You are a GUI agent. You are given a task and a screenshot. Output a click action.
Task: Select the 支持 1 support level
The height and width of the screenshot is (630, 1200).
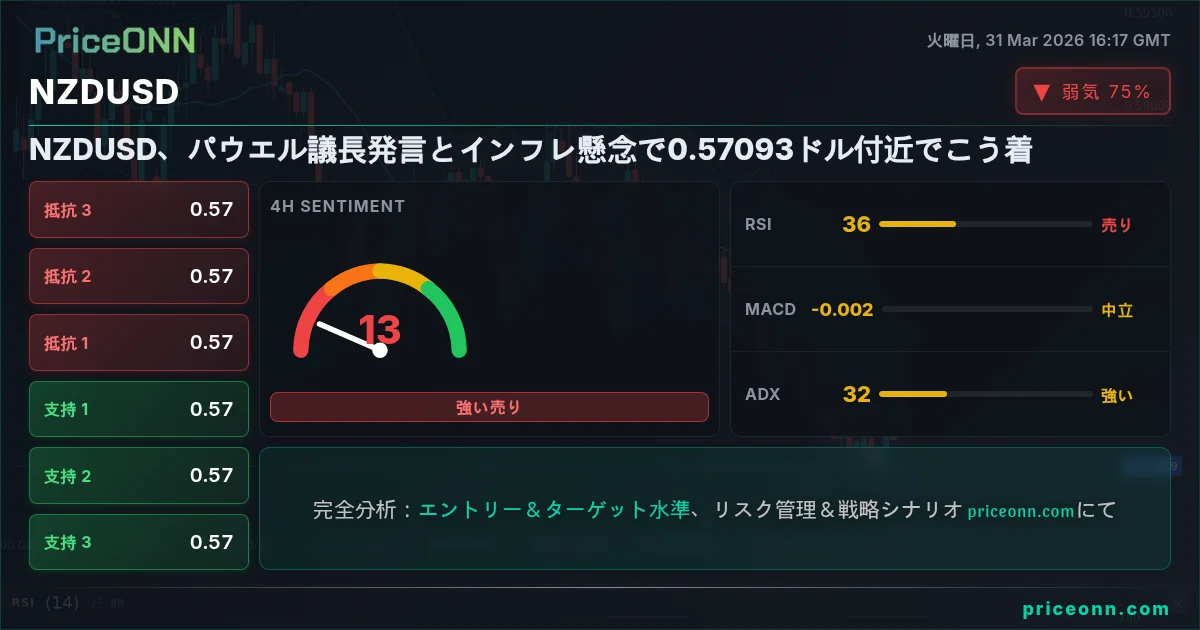click(139, 409)
